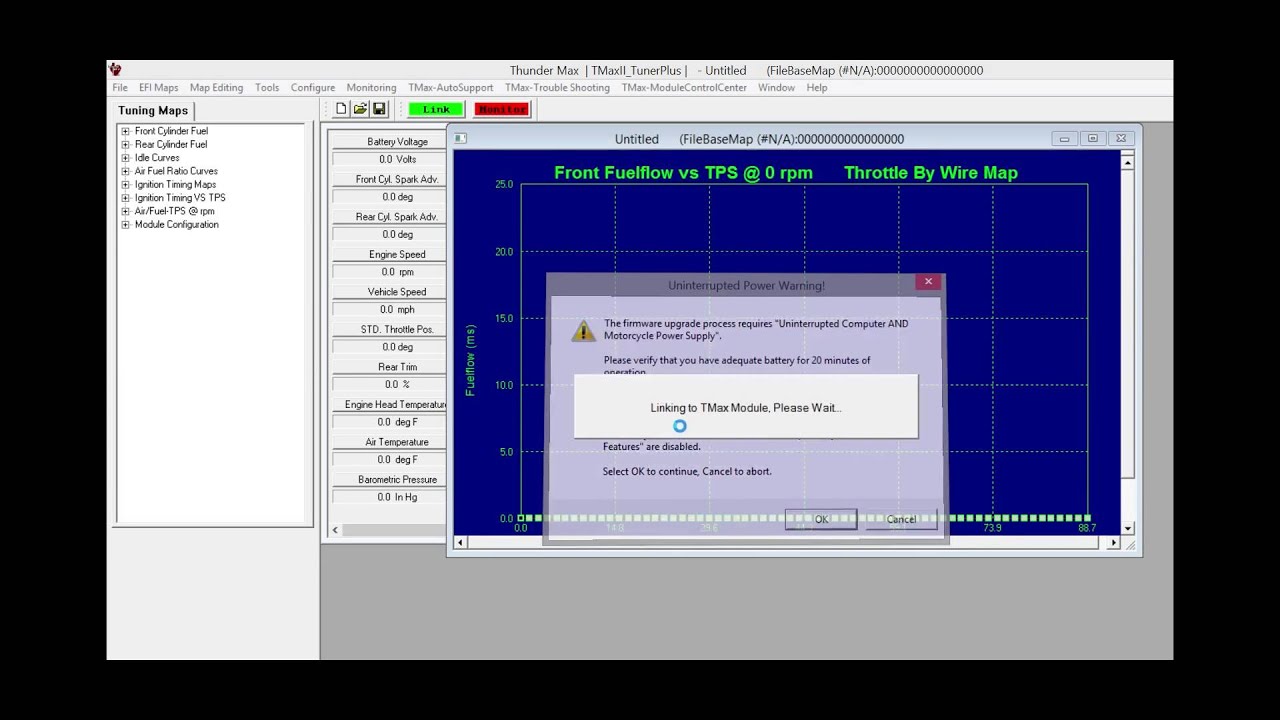This screenshot has height=720, width=1280.
Task: Open the Tools menu
Action: click(x=267, y=88)
